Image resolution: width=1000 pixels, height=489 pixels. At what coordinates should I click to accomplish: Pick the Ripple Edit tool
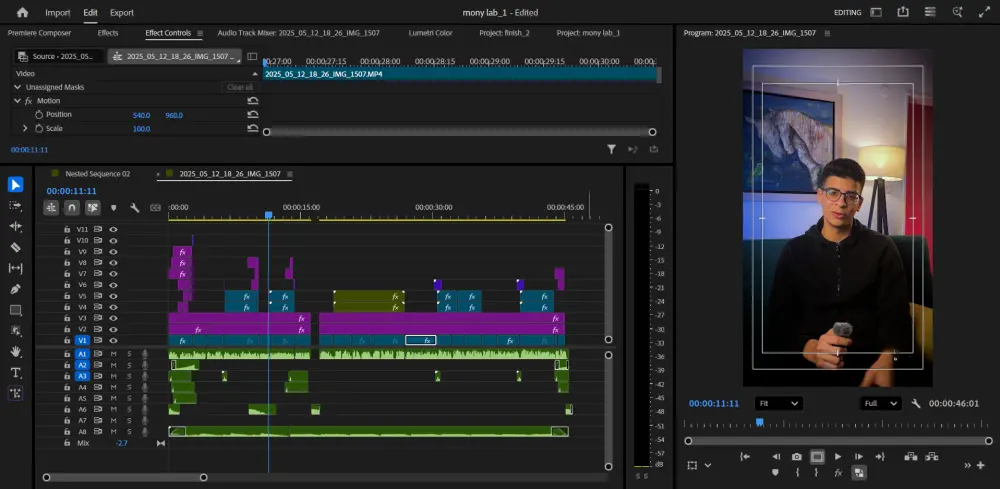(15, 226)
